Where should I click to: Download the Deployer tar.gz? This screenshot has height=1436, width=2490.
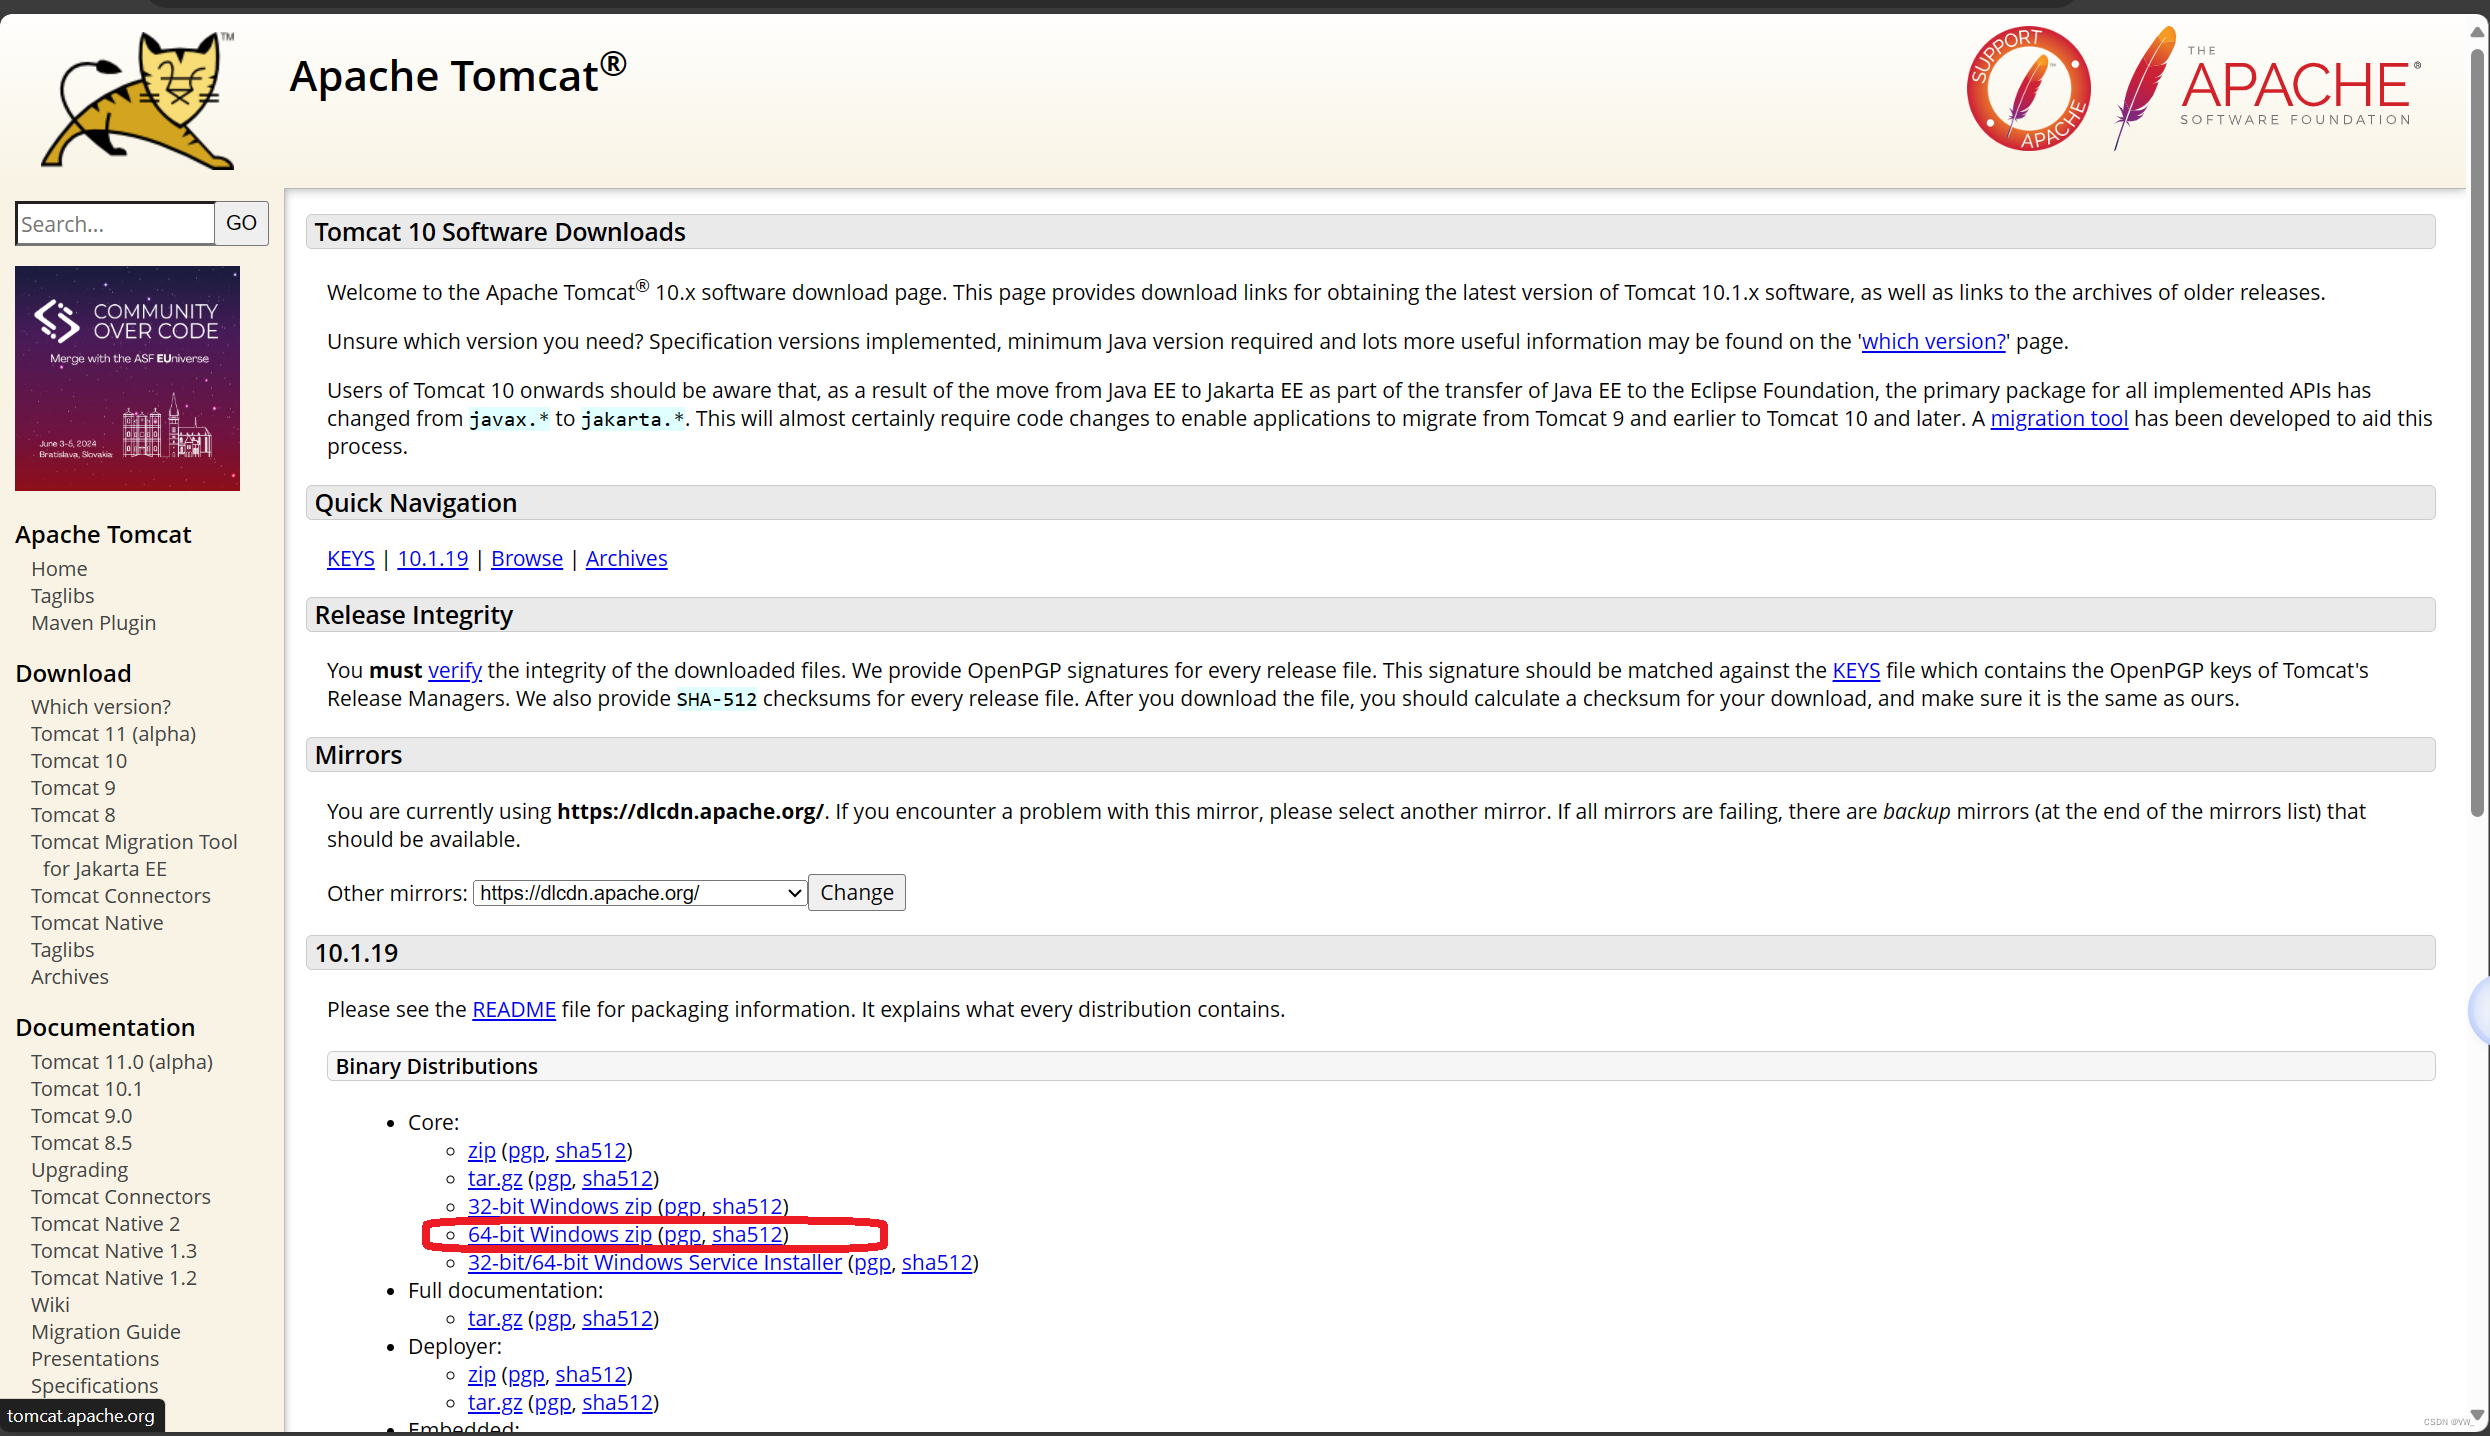coord(495,1403)
